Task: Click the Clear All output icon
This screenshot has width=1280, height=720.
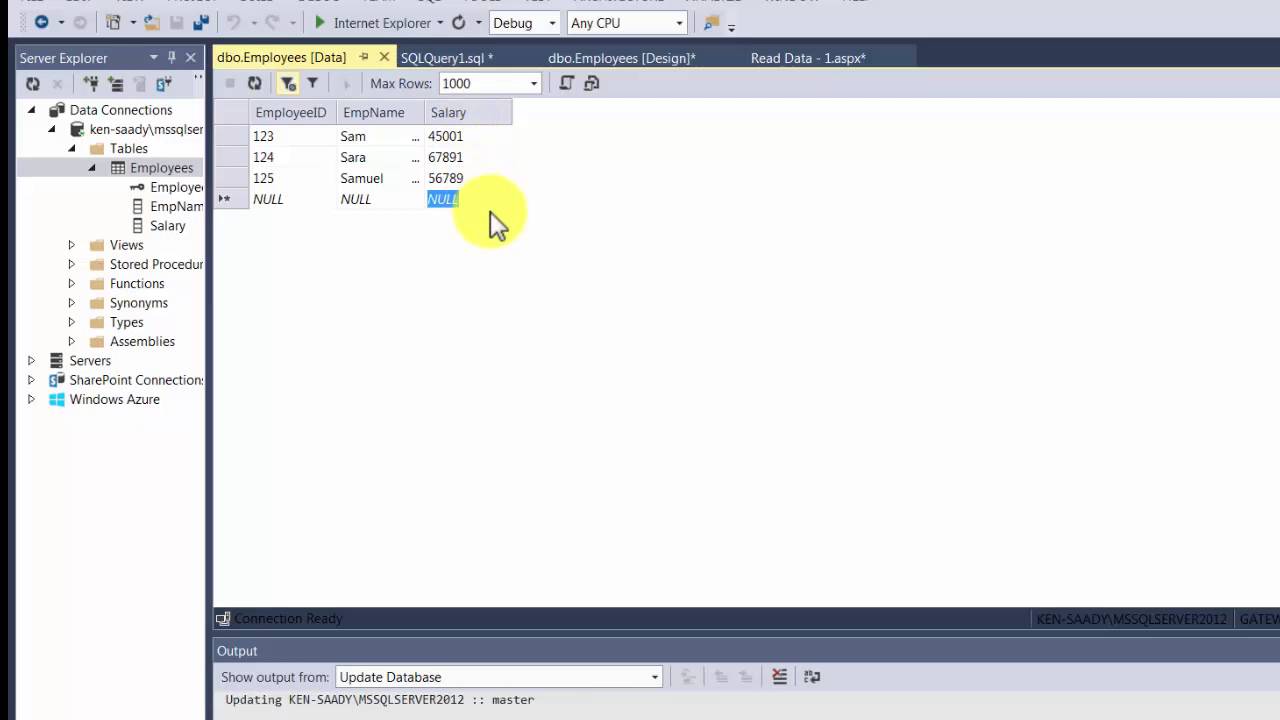Action: point(780,676)
